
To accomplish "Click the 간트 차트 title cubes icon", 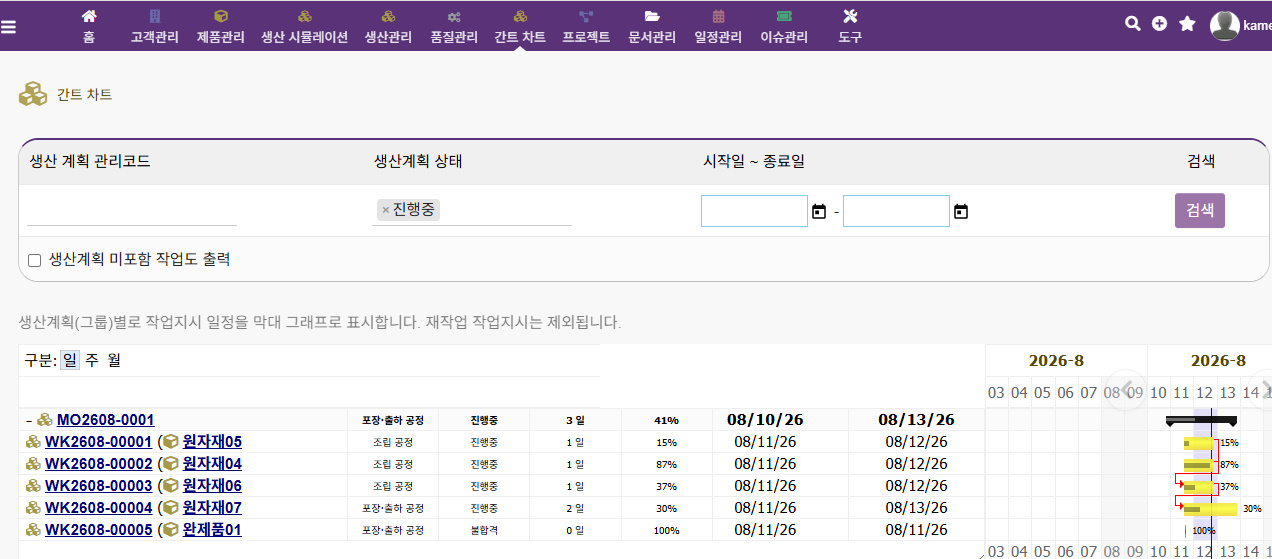I will (33, 94).
